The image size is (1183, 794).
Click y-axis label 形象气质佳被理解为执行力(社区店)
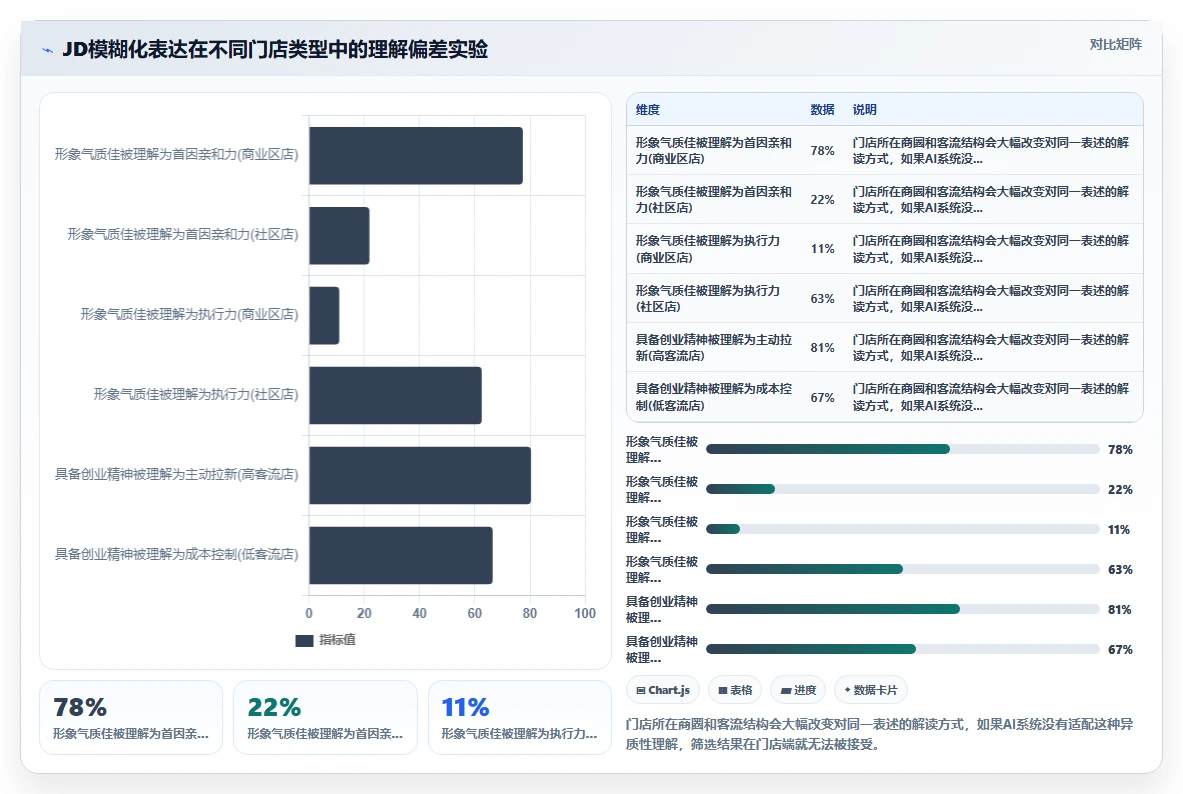196,395
